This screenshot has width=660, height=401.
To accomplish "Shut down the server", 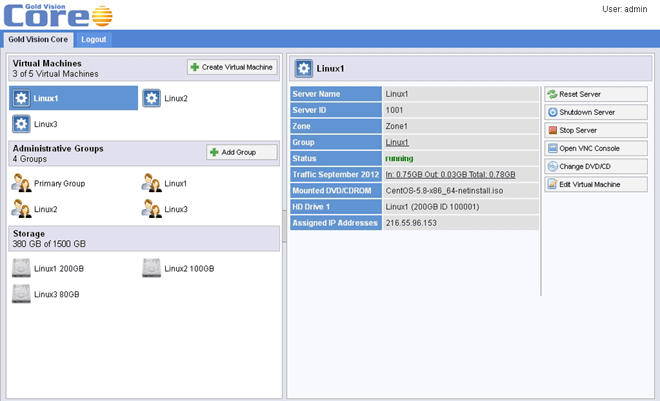I will tap(596, 112).
